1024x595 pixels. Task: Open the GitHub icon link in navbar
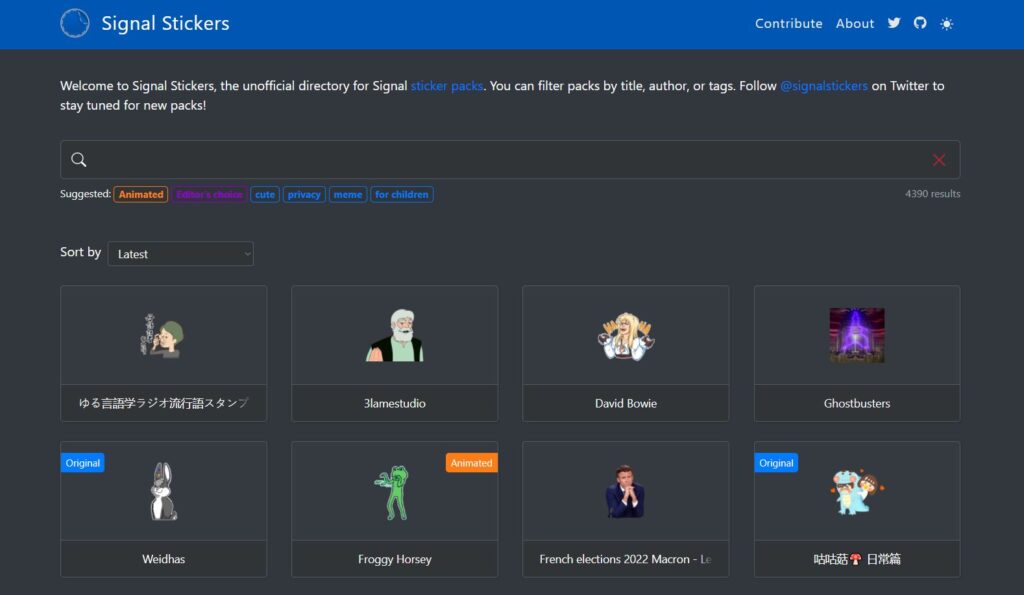click(x=920, y=23)
